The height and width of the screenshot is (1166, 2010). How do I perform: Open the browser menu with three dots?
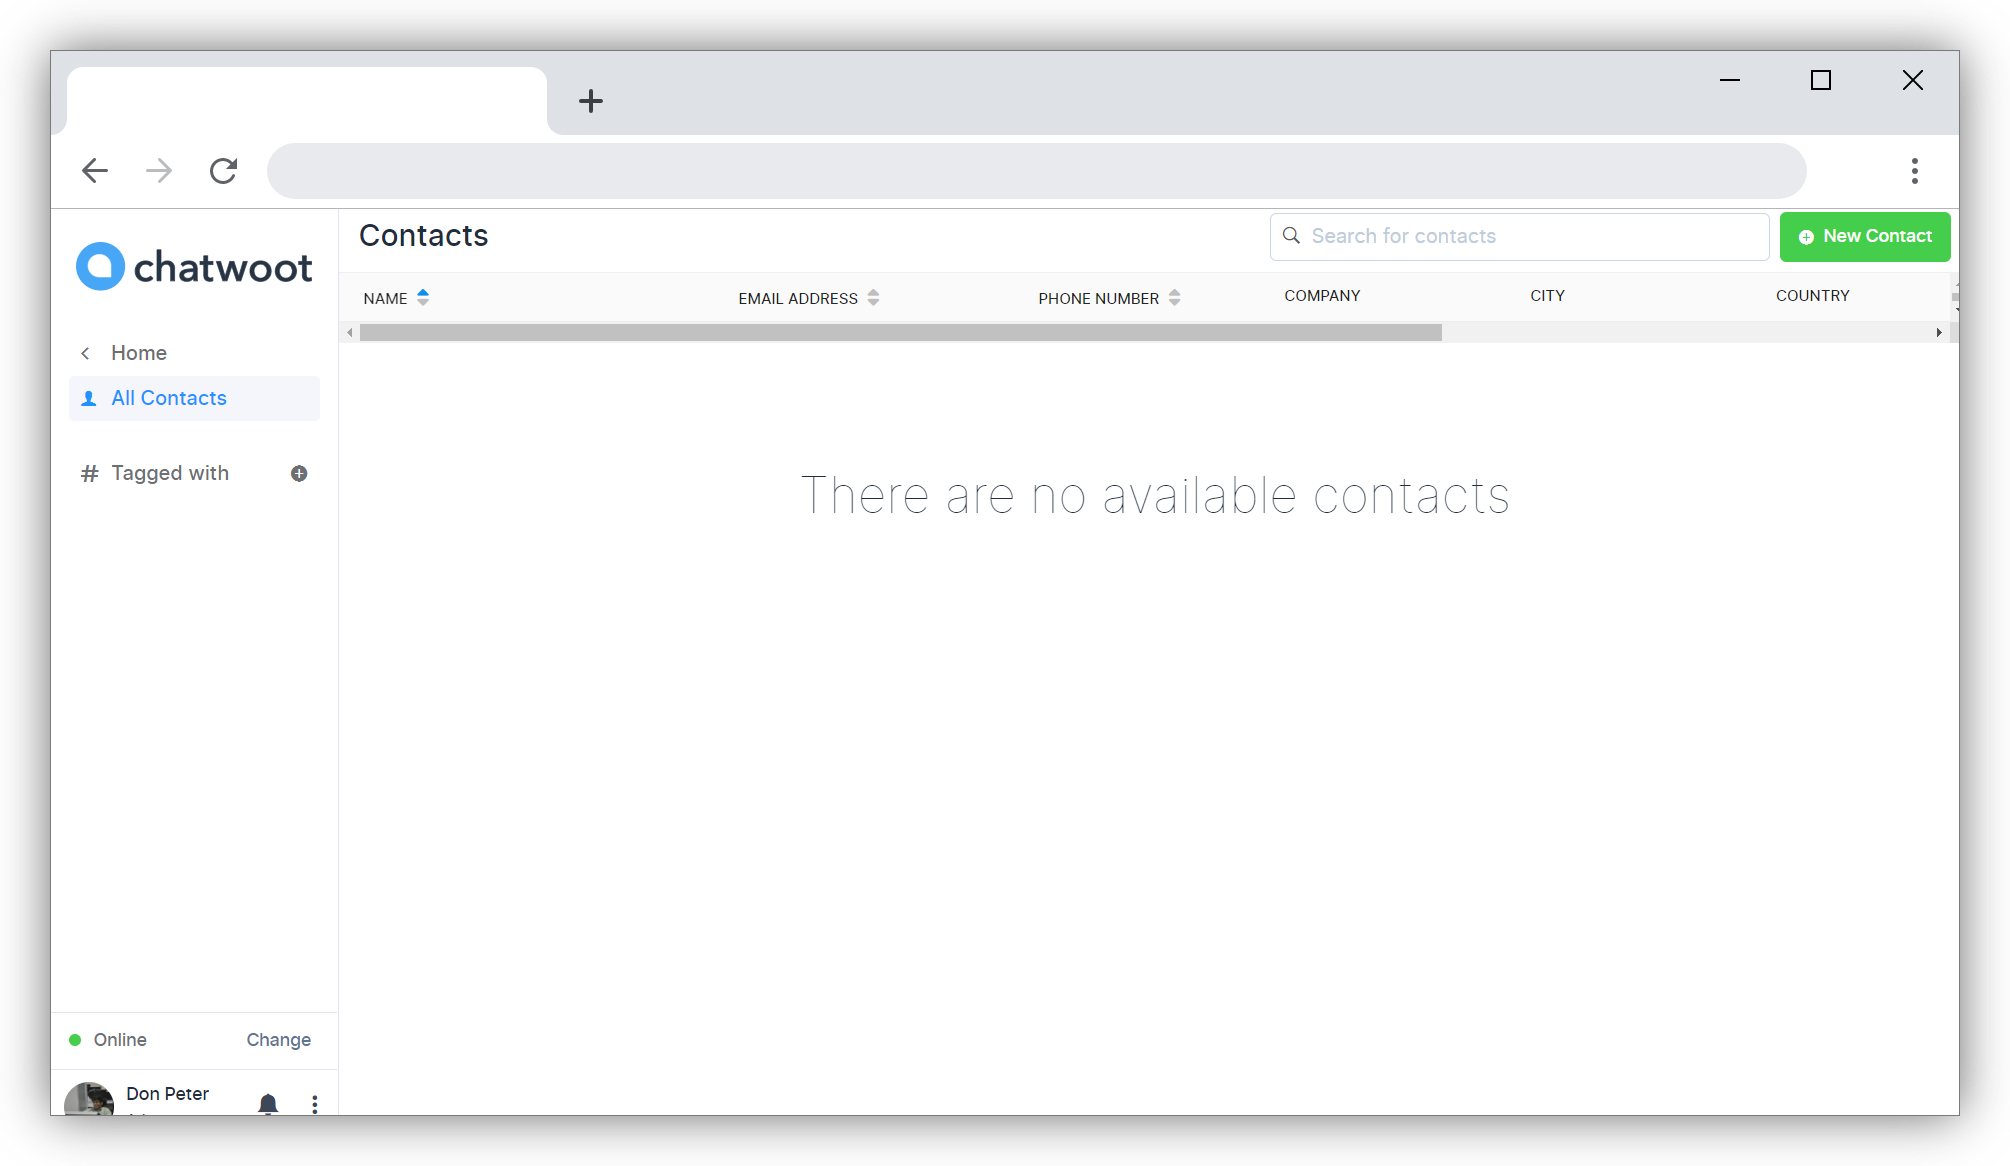[1913, 171]
